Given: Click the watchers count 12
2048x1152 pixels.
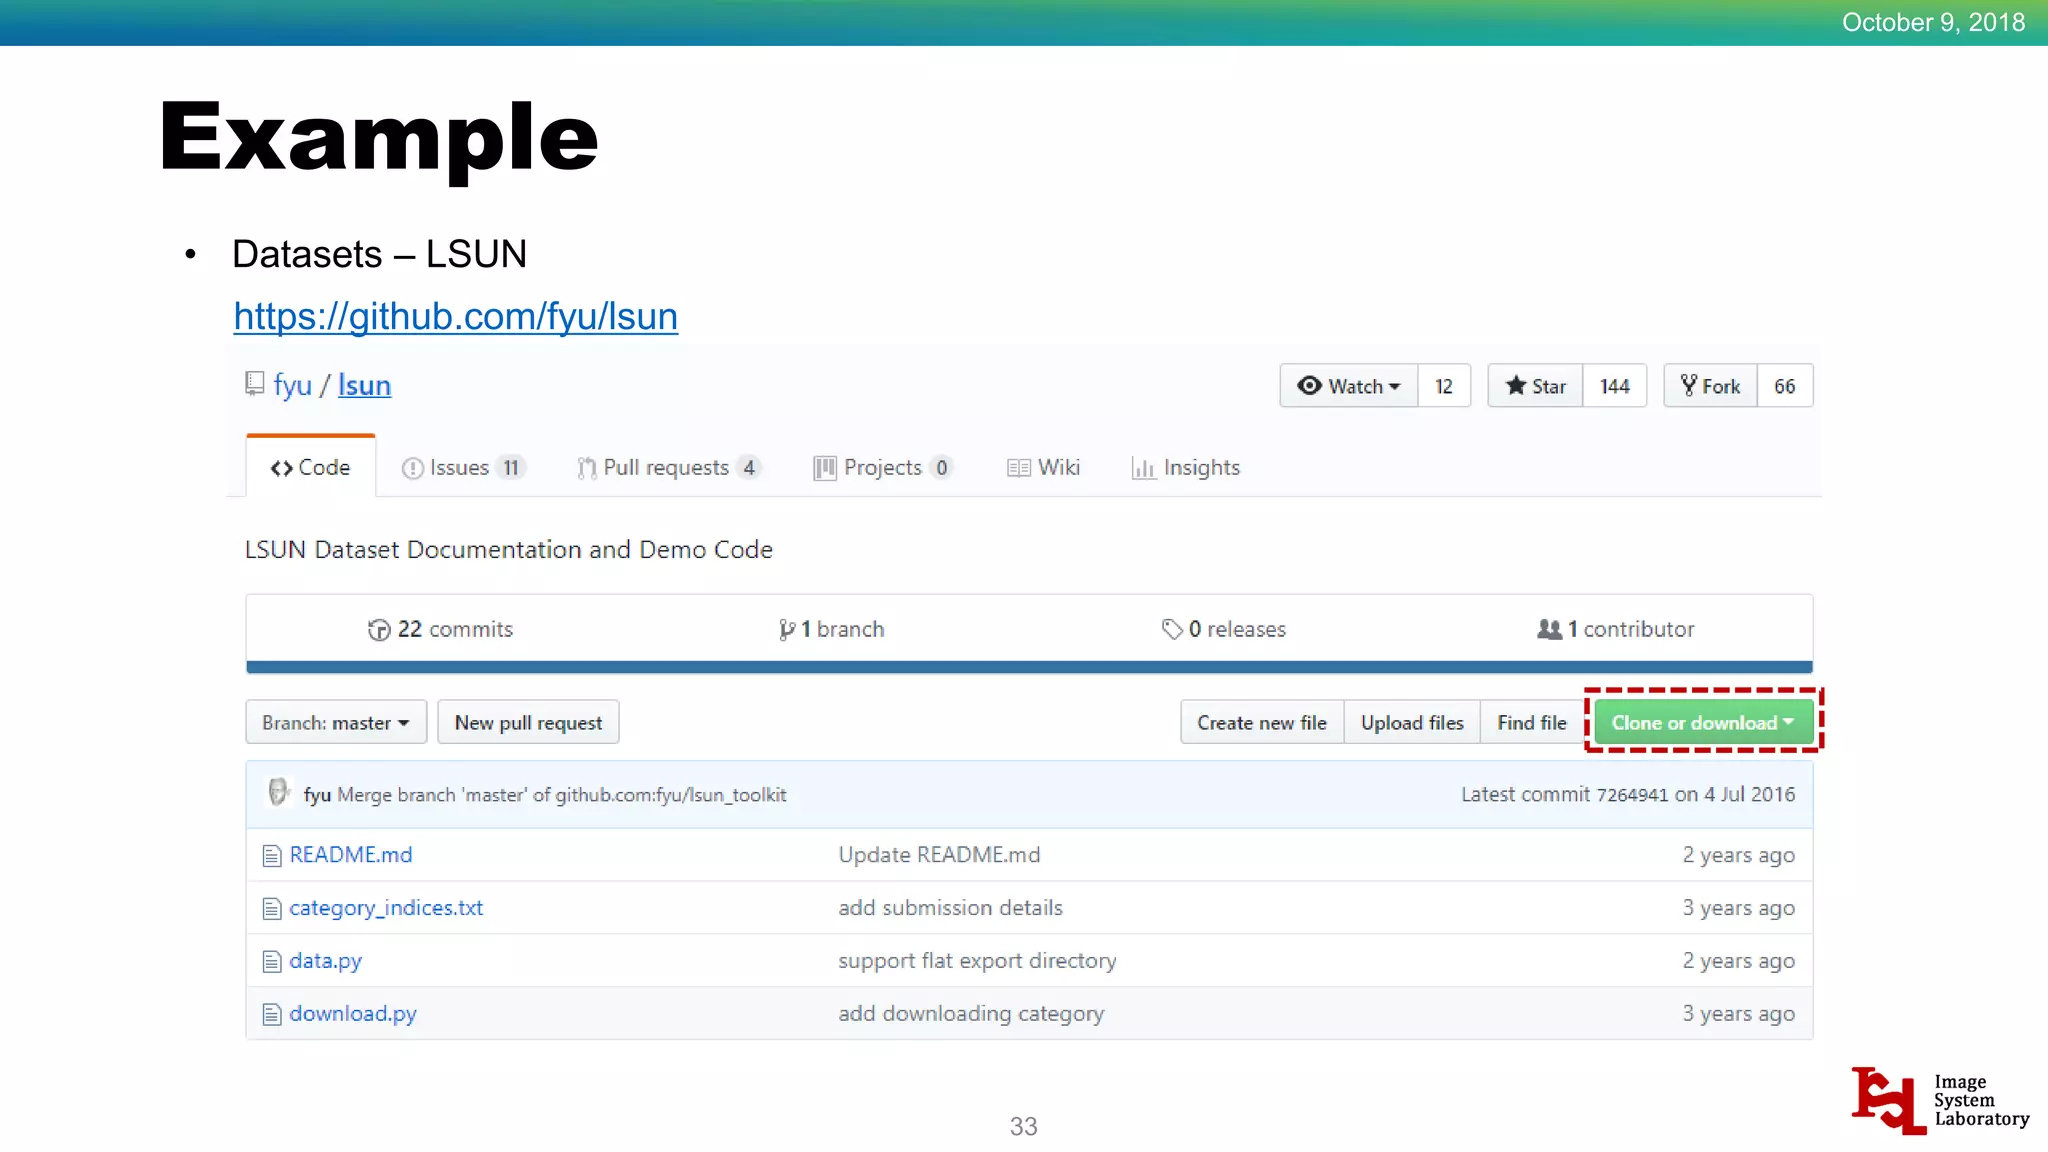Looking at the screenshot, I should [x=1444, y=386].
